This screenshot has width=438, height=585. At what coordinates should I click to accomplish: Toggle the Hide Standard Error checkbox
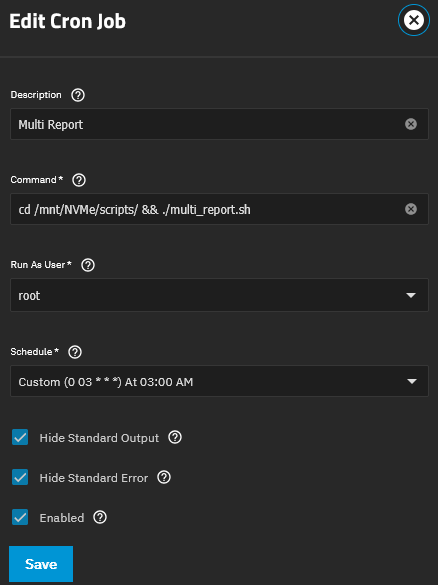pyautogui.click(x=20, y=477)
